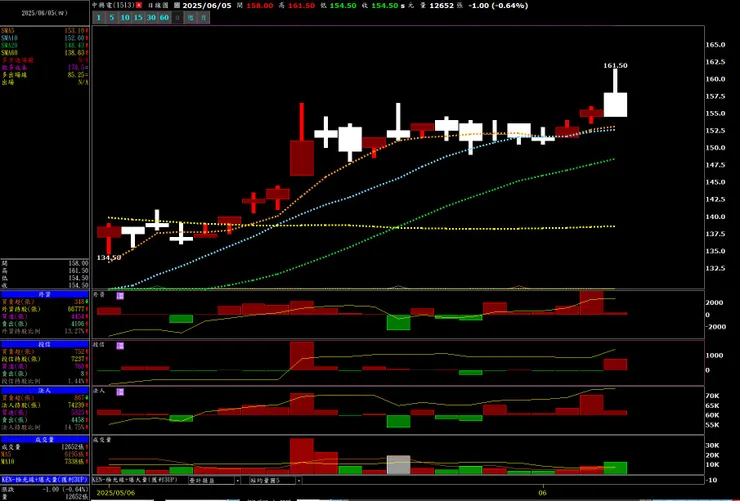Click the 法人持股比例 14.75% row

coord(44,427)
